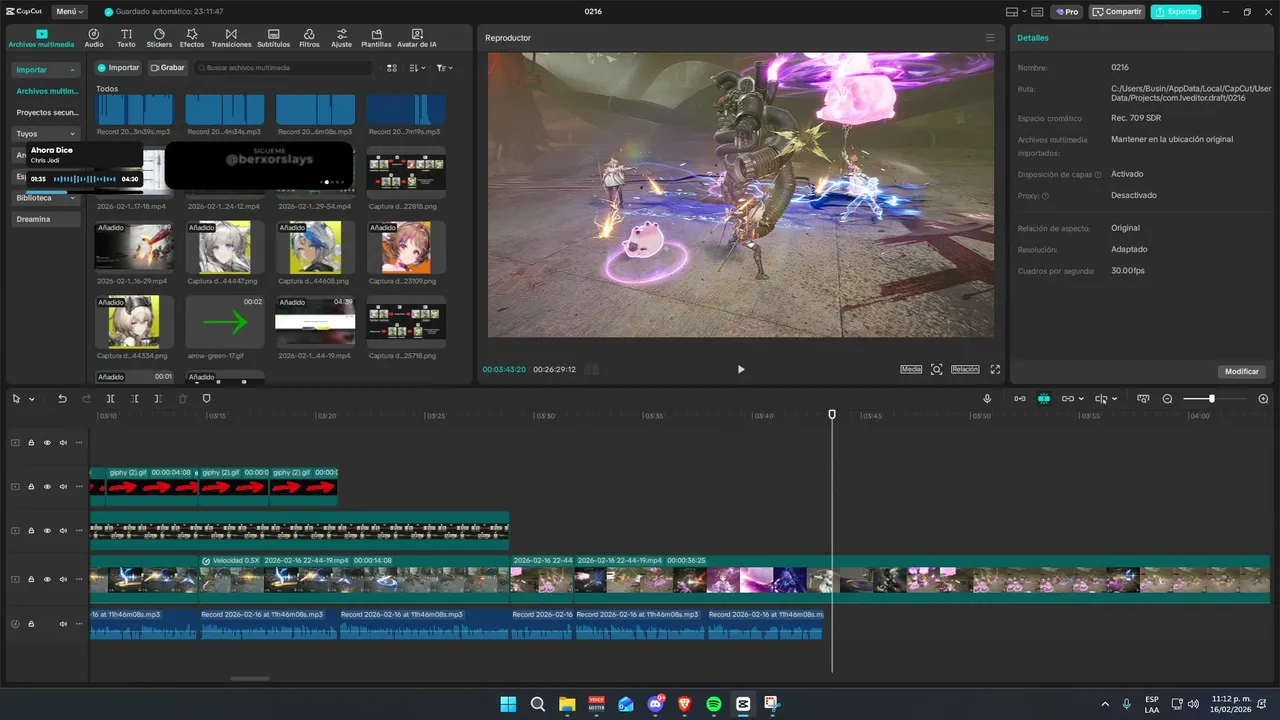The image size is (1280, 720).
Task: Switch to the Texto tab
Action: pyautogui.click(x=126, y=38)
